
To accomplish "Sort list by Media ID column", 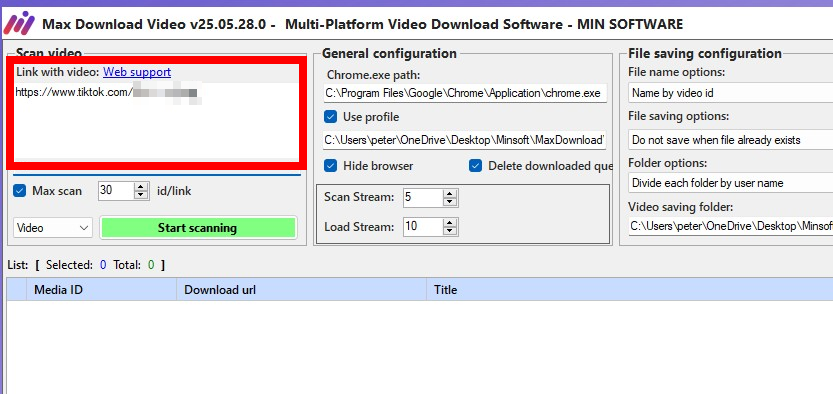I will click(x=101, y=289).
